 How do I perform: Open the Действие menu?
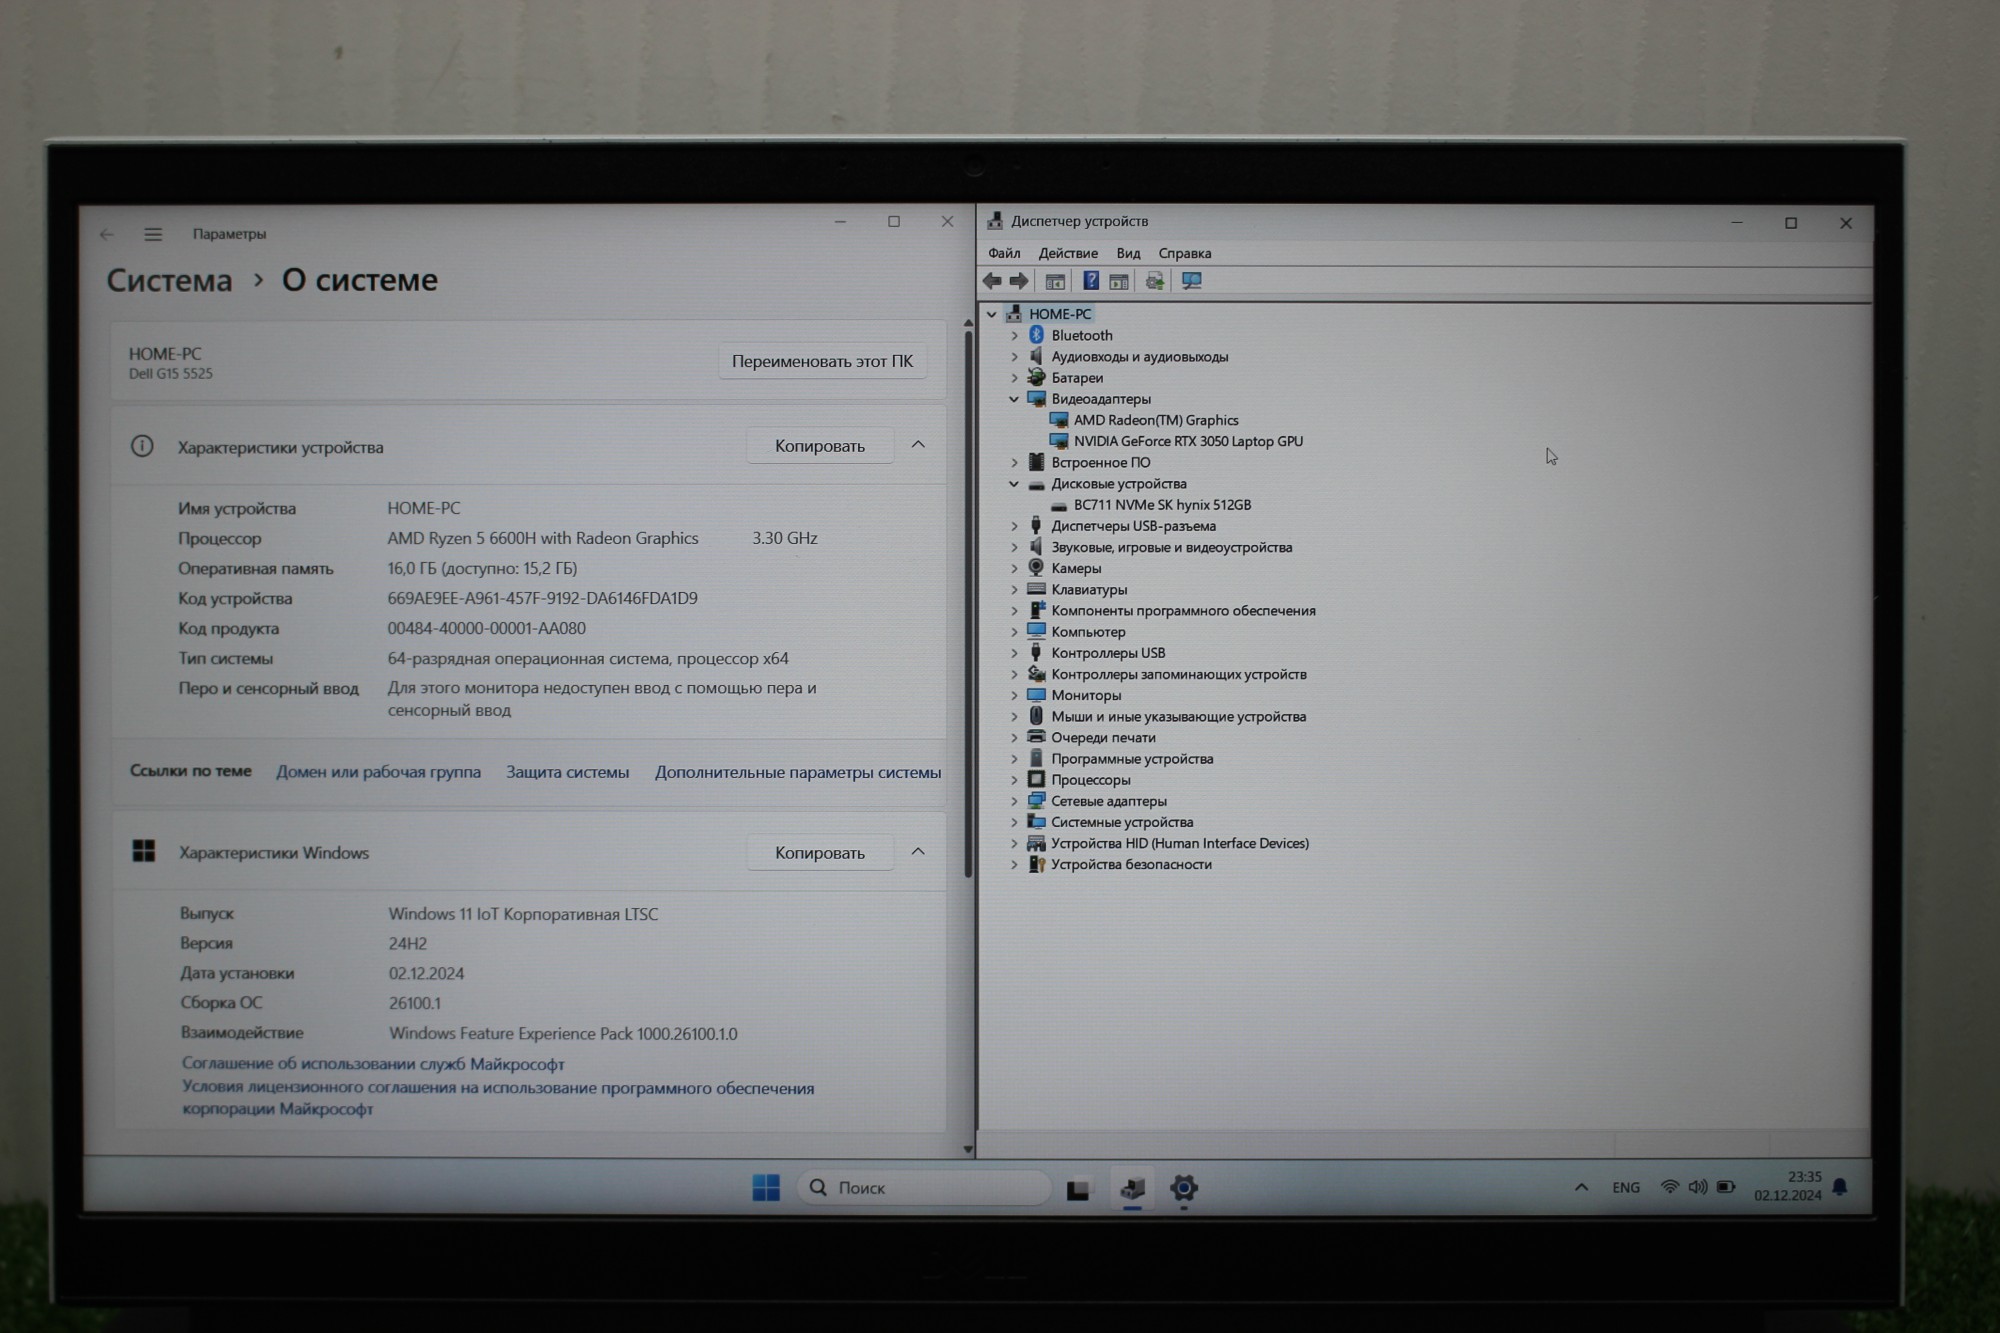pyautogui.click(x=1067, y=253)
